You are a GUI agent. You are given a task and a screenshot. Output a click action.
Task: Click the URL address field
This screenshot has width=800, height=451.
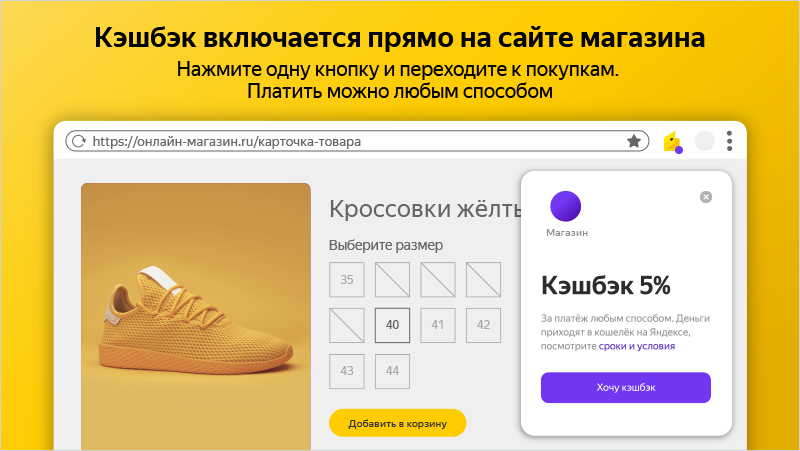357,141
